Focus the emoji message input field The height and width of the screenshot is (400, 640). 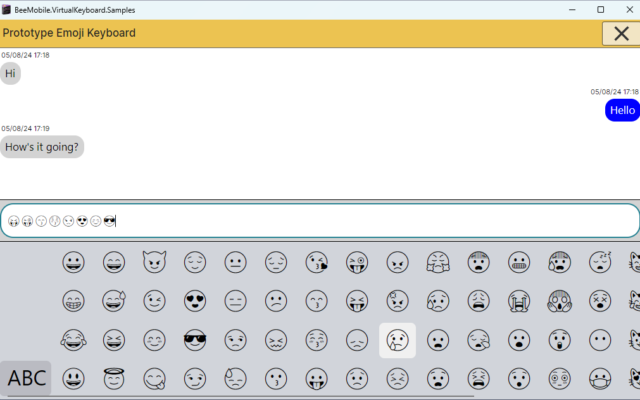[320, 221]
